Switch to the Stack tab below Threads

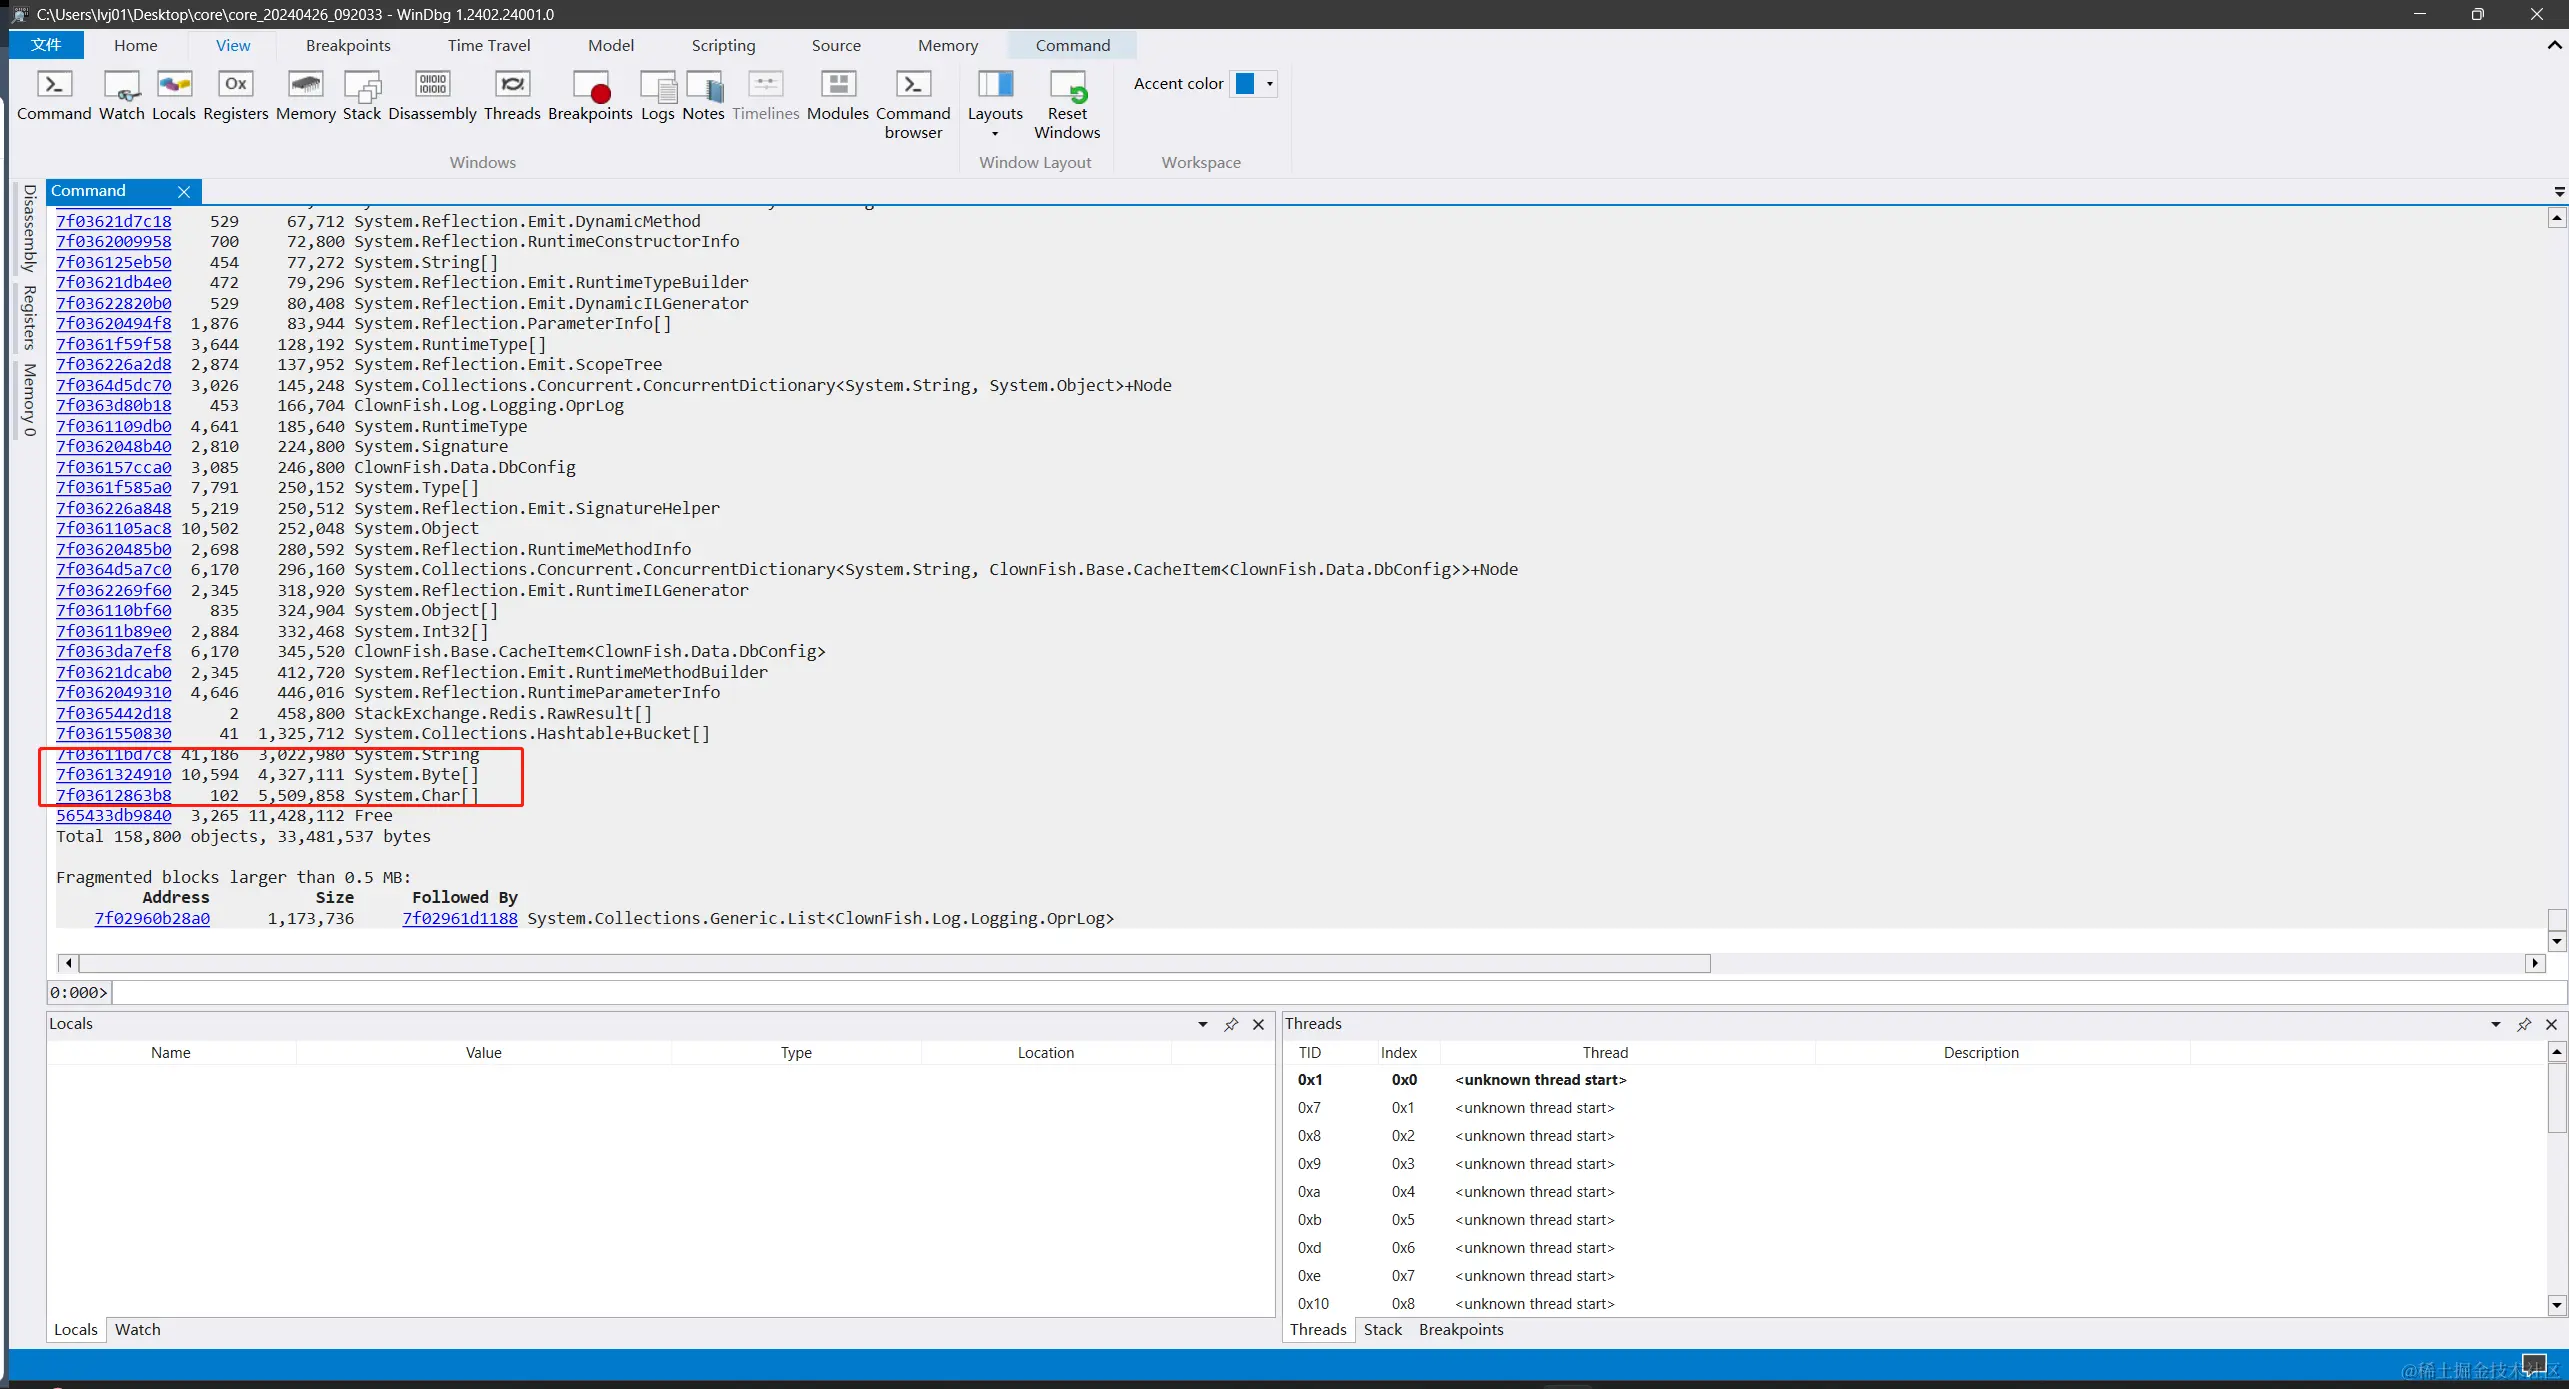(x=1382, y=1329)
